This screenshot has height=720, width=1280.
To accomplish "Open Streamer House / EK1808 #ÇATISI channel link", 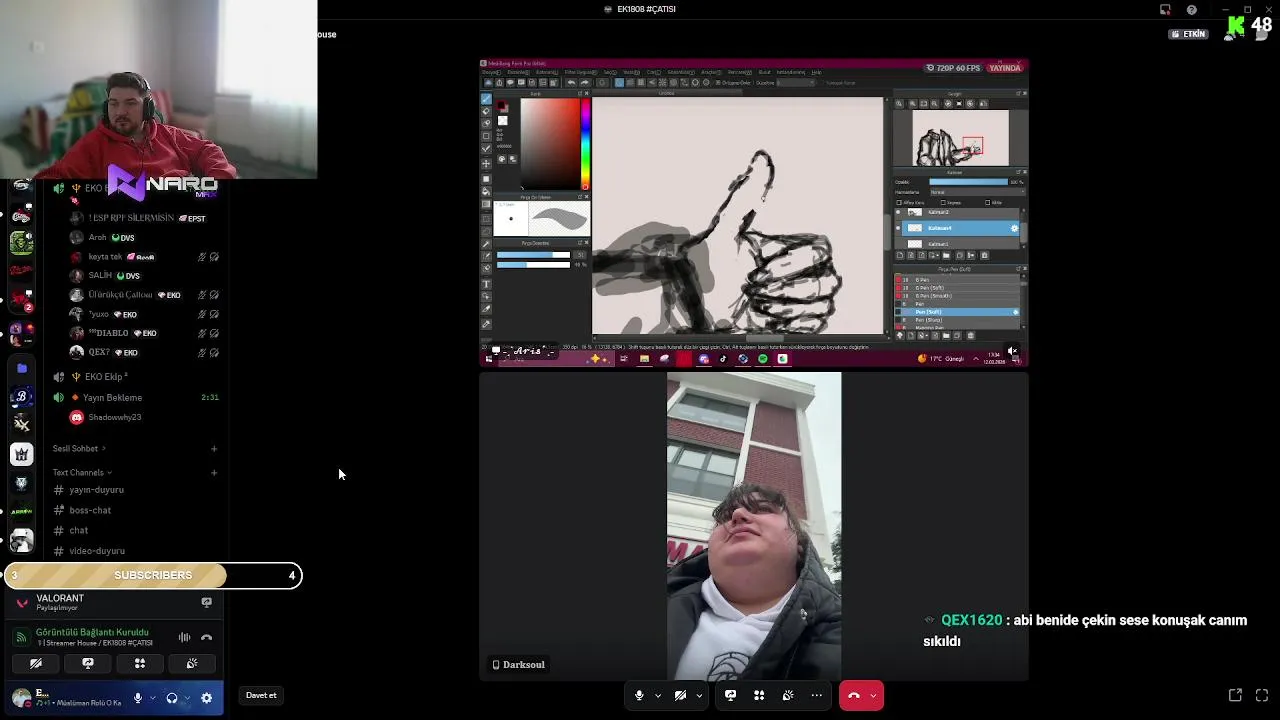I will (95, 643).
